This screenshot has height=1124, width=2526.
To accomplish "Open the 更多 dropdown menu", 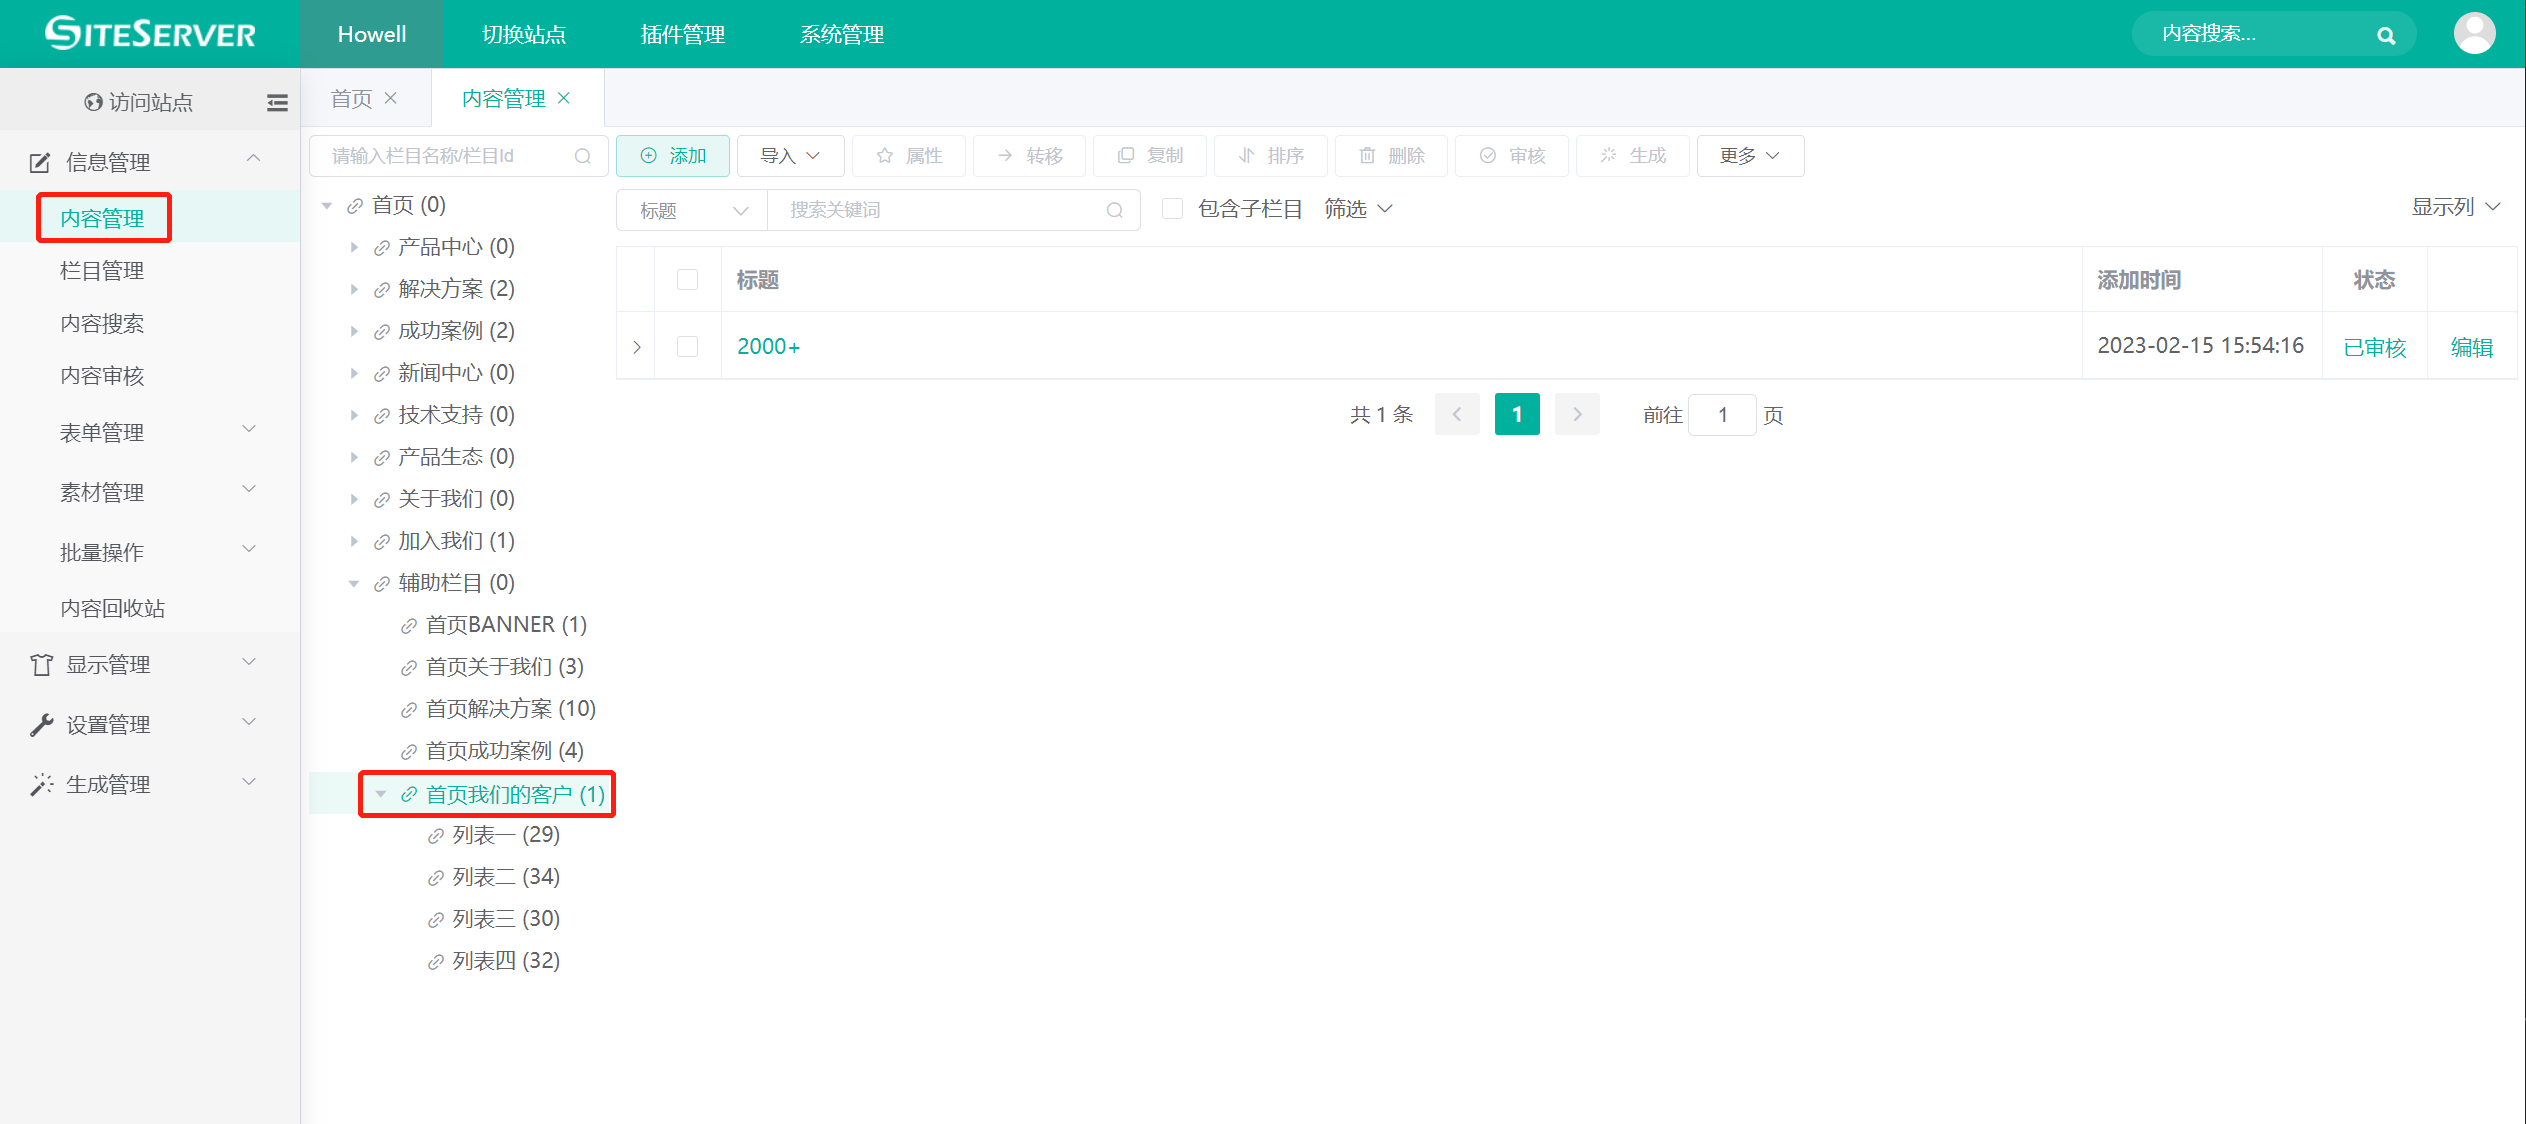I will click(x=1750, y=156).
